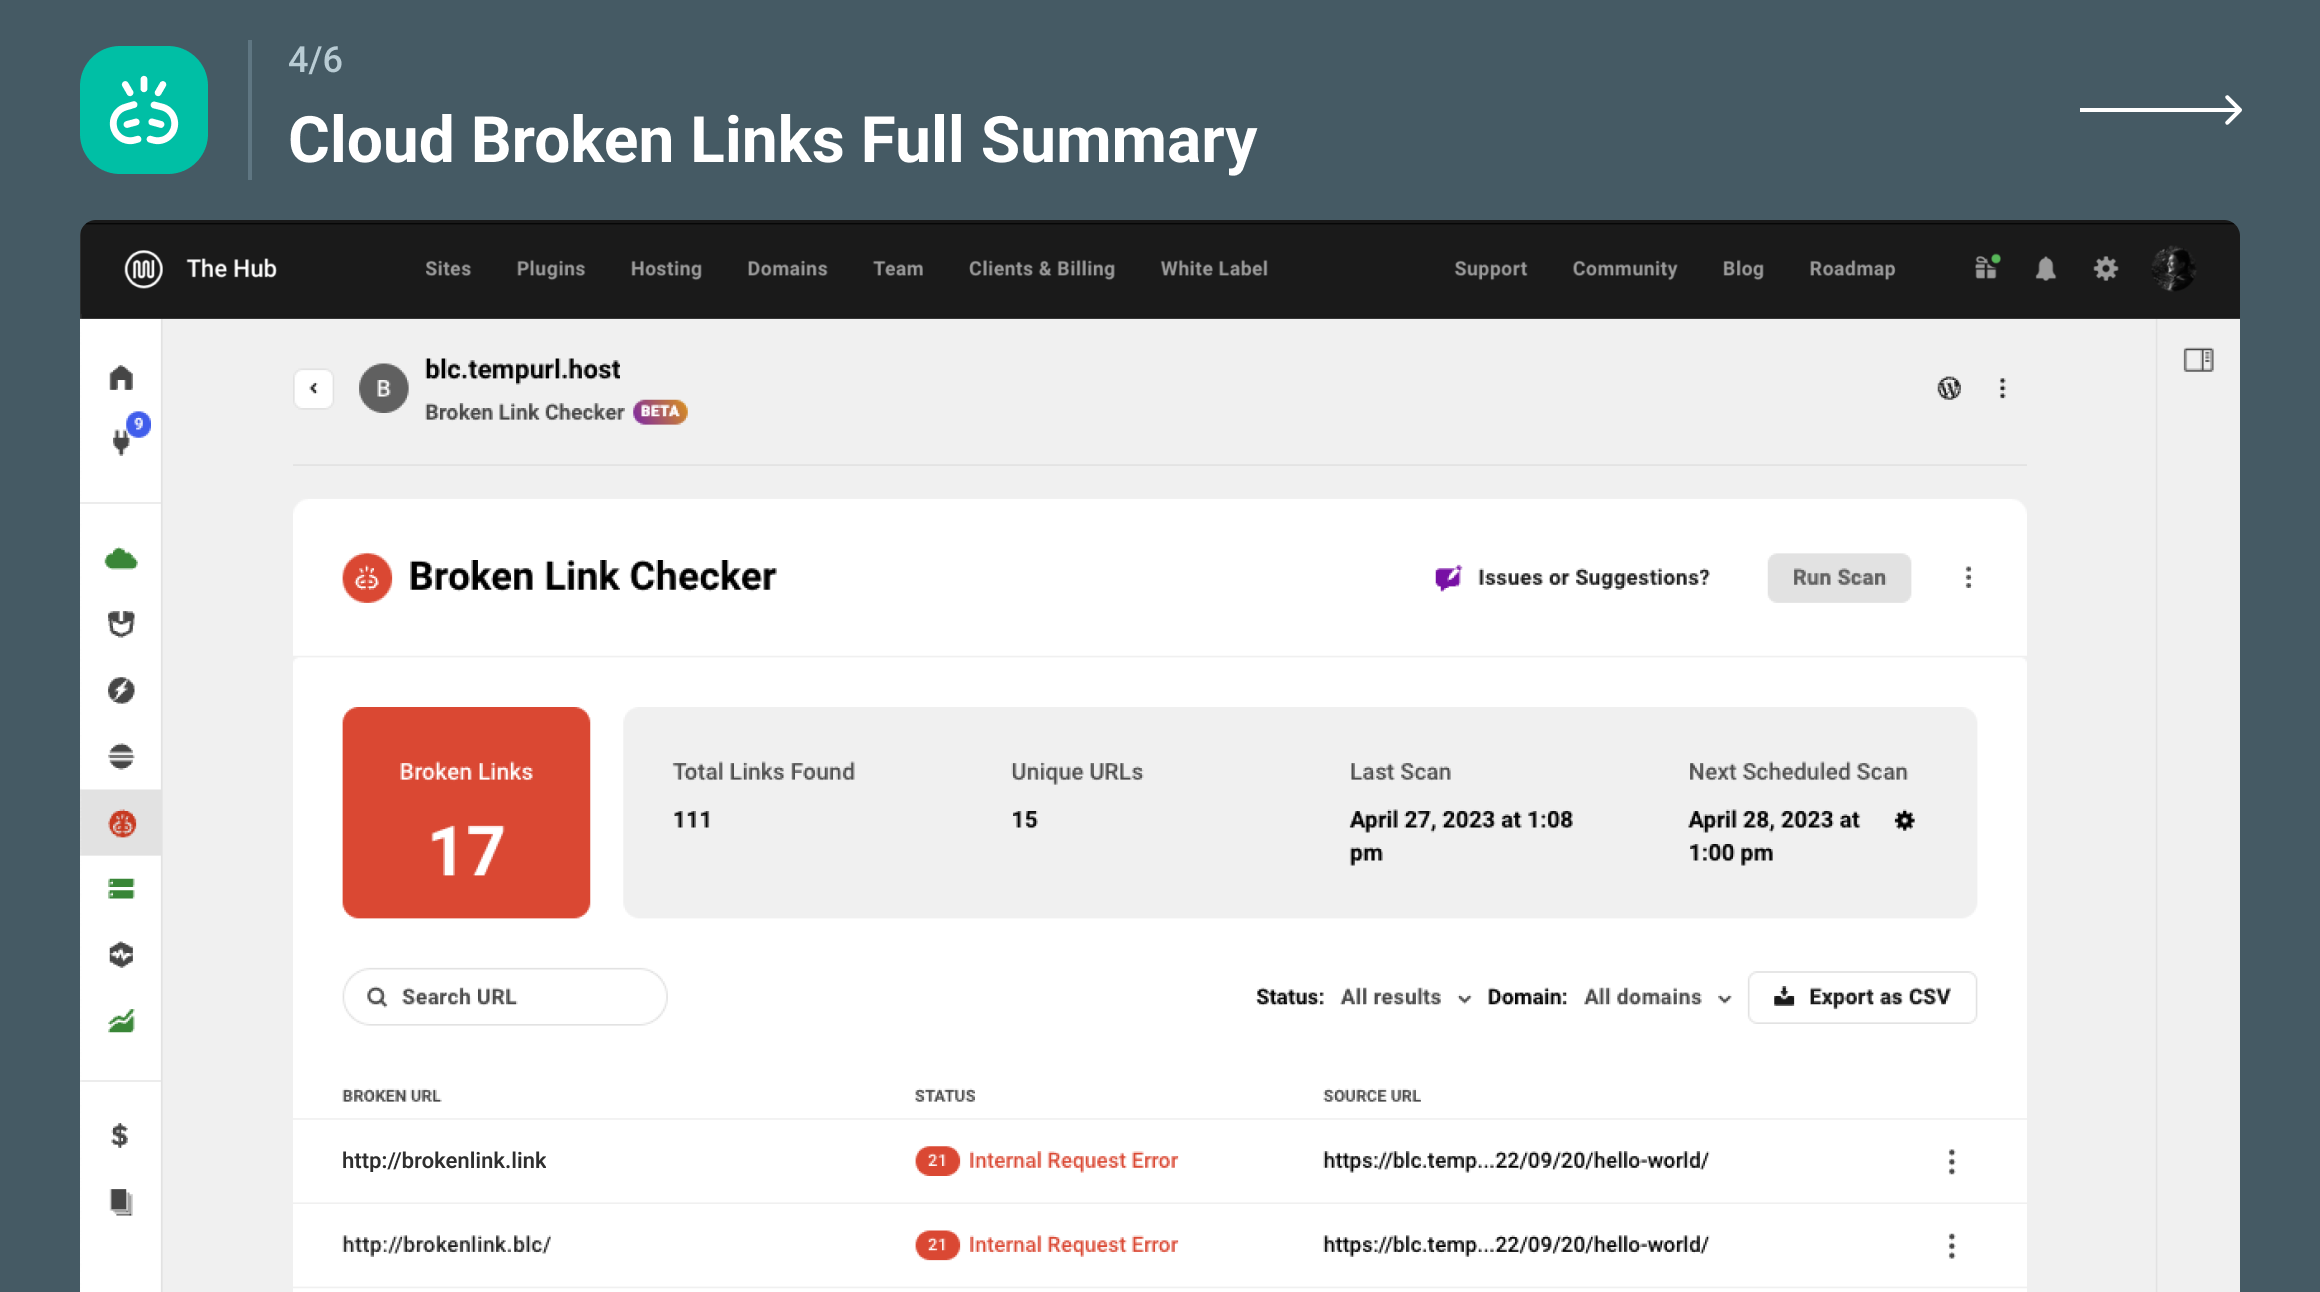Click the shield/security icon in left sidebar
The width and height of the screenshot is (2320, 1292).
coord(123,622)
